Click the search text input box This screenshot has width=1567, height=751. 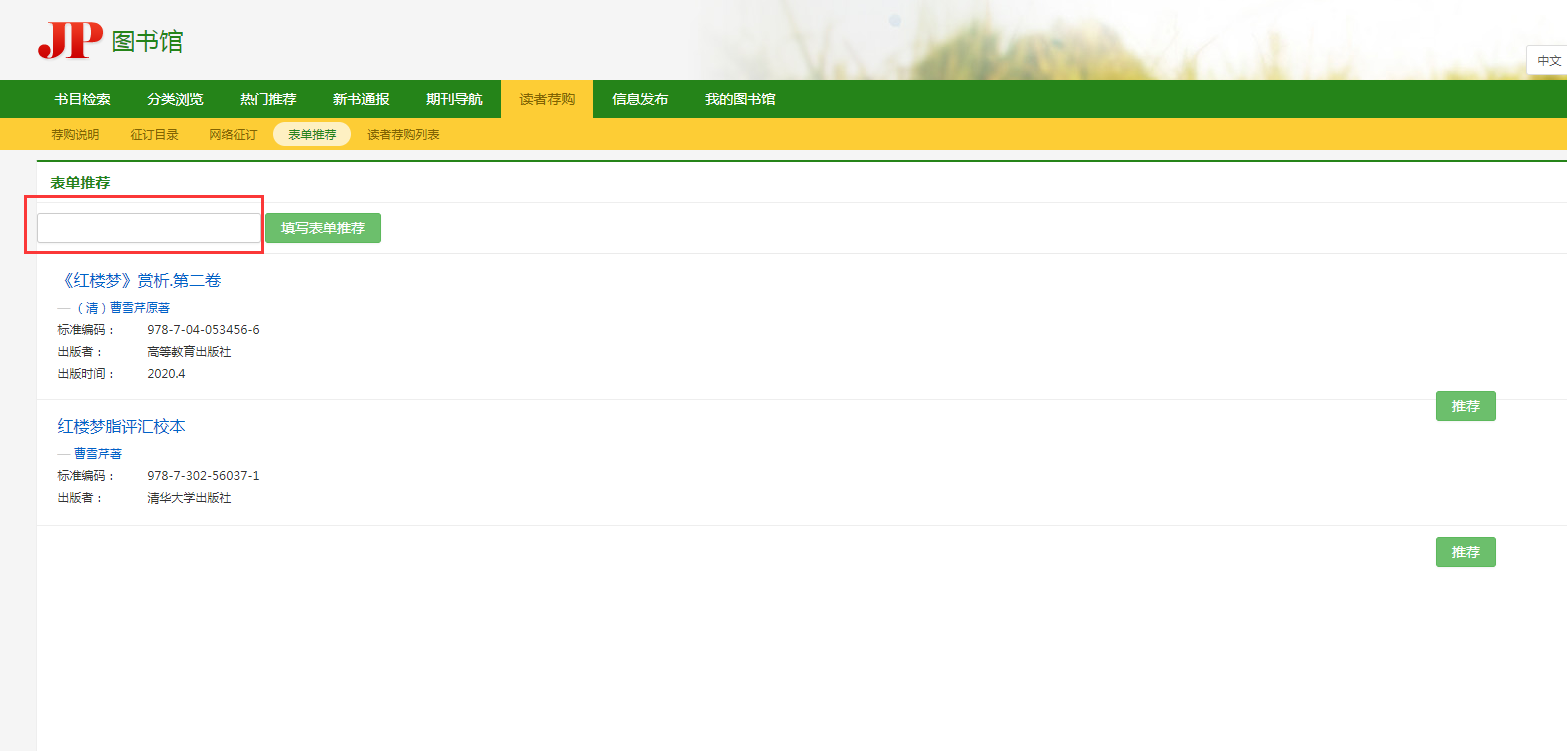click(x=149, y=228)
